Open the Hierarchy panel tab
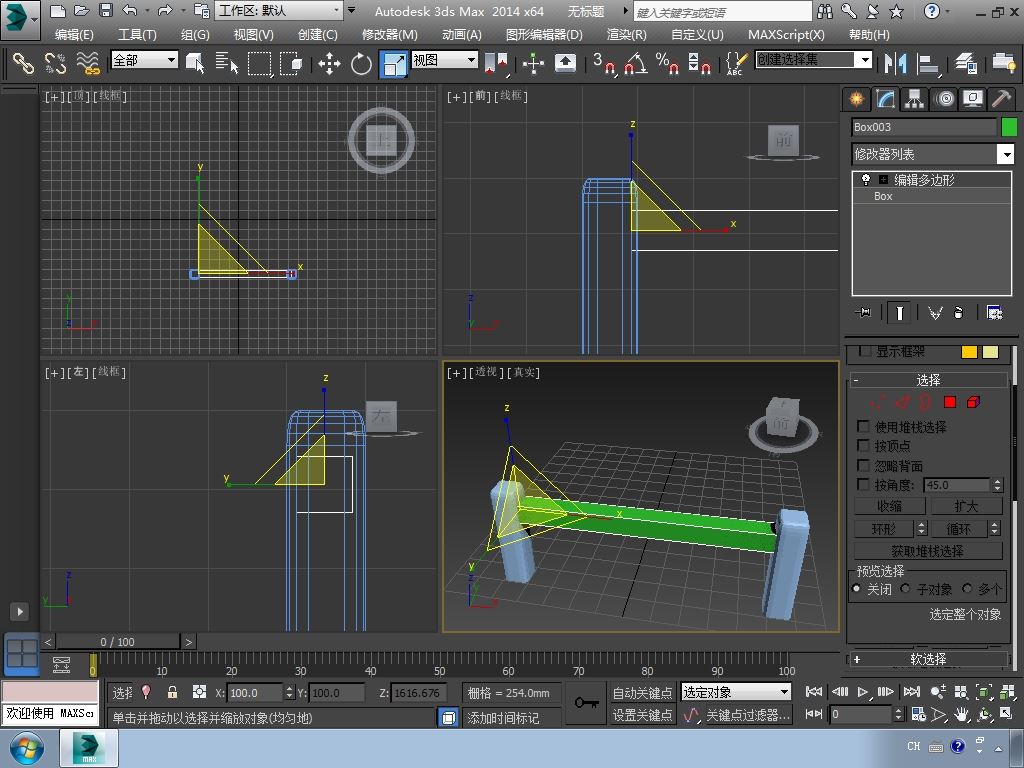Screen dimensions: 1024x768 point(914,99)
